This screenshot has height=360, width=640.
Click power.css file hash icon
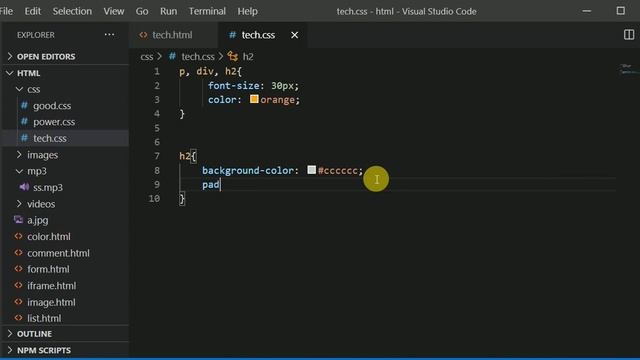click(24, 122)
